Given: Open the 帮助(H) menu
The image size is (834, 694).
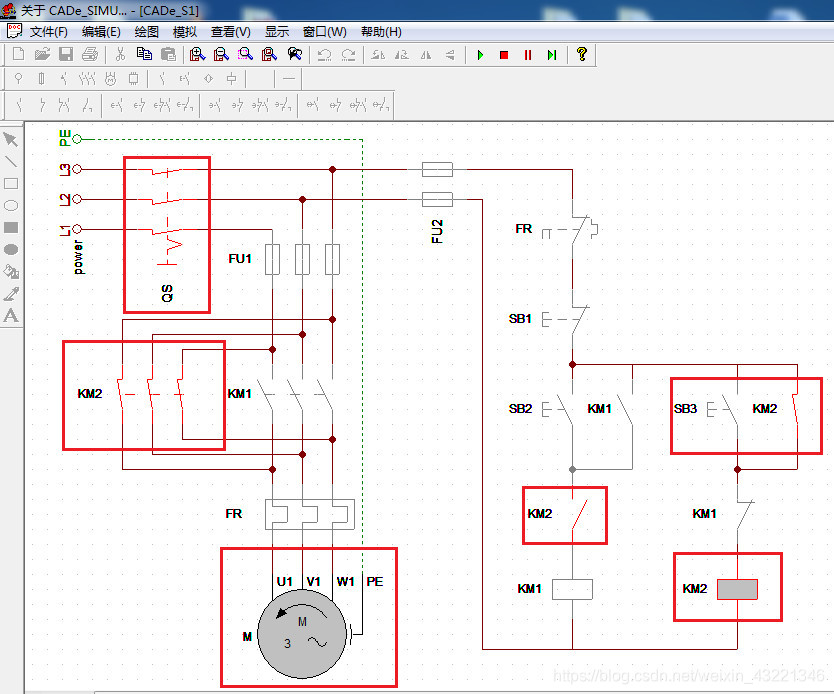Looking at the screenshot, I should [381, 32].
